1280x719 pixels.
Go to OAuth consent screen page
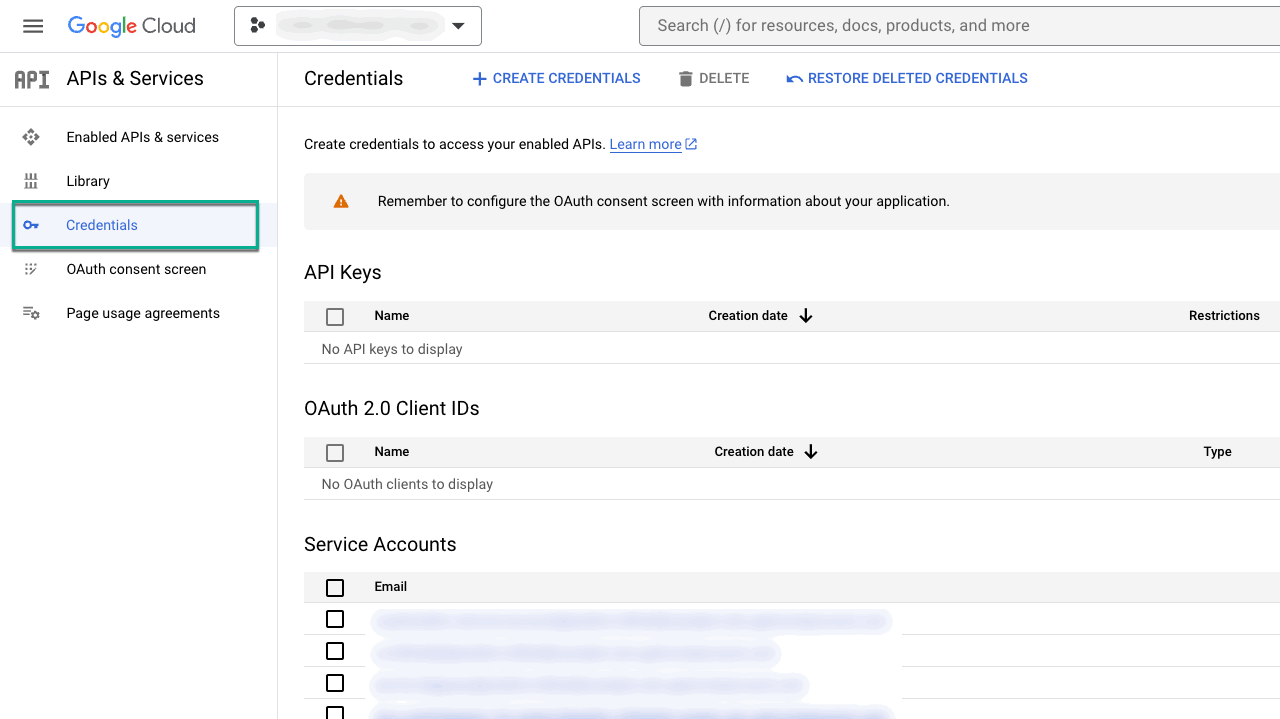136,269
